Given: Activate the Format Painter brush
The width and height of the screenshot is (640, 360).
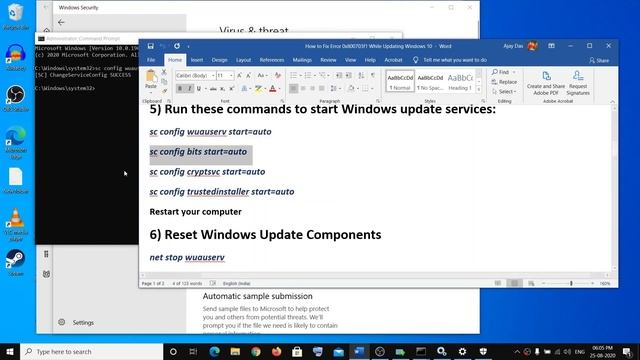Looking at the screenshot, I should pyautogui.click(x=164, y=91).
